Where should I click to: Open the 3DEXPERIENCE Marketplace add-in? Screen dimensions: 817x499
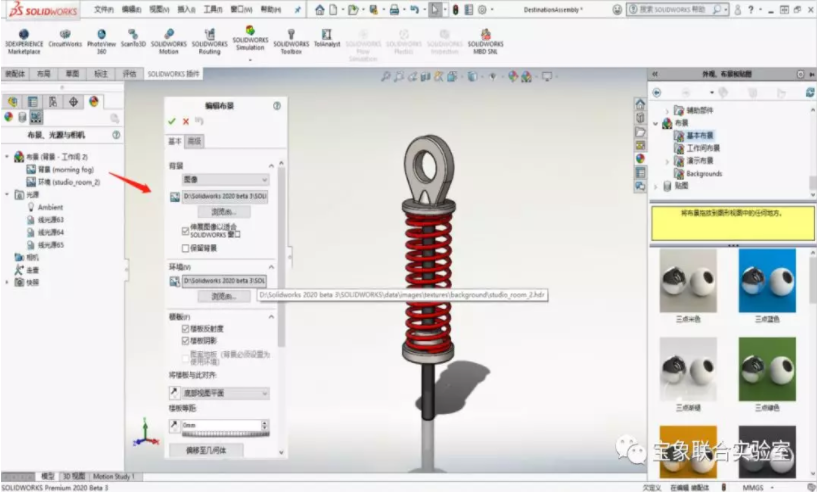pos(24,42)
